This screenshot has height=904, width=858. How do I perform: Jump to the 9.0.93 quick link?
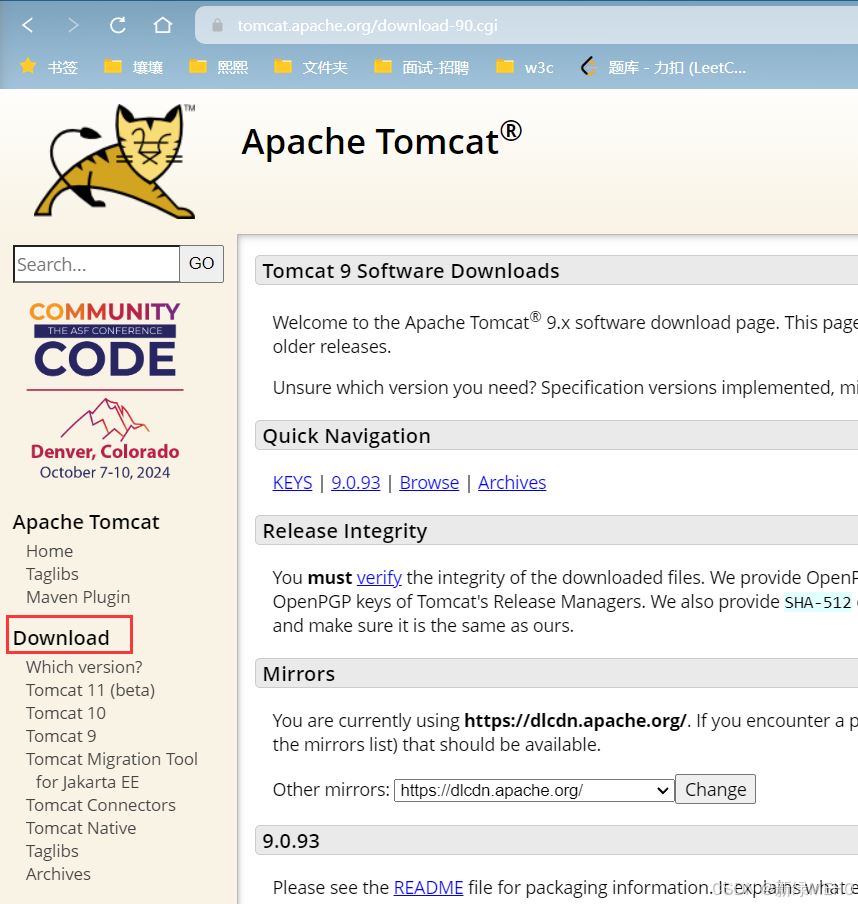(356, 482)
